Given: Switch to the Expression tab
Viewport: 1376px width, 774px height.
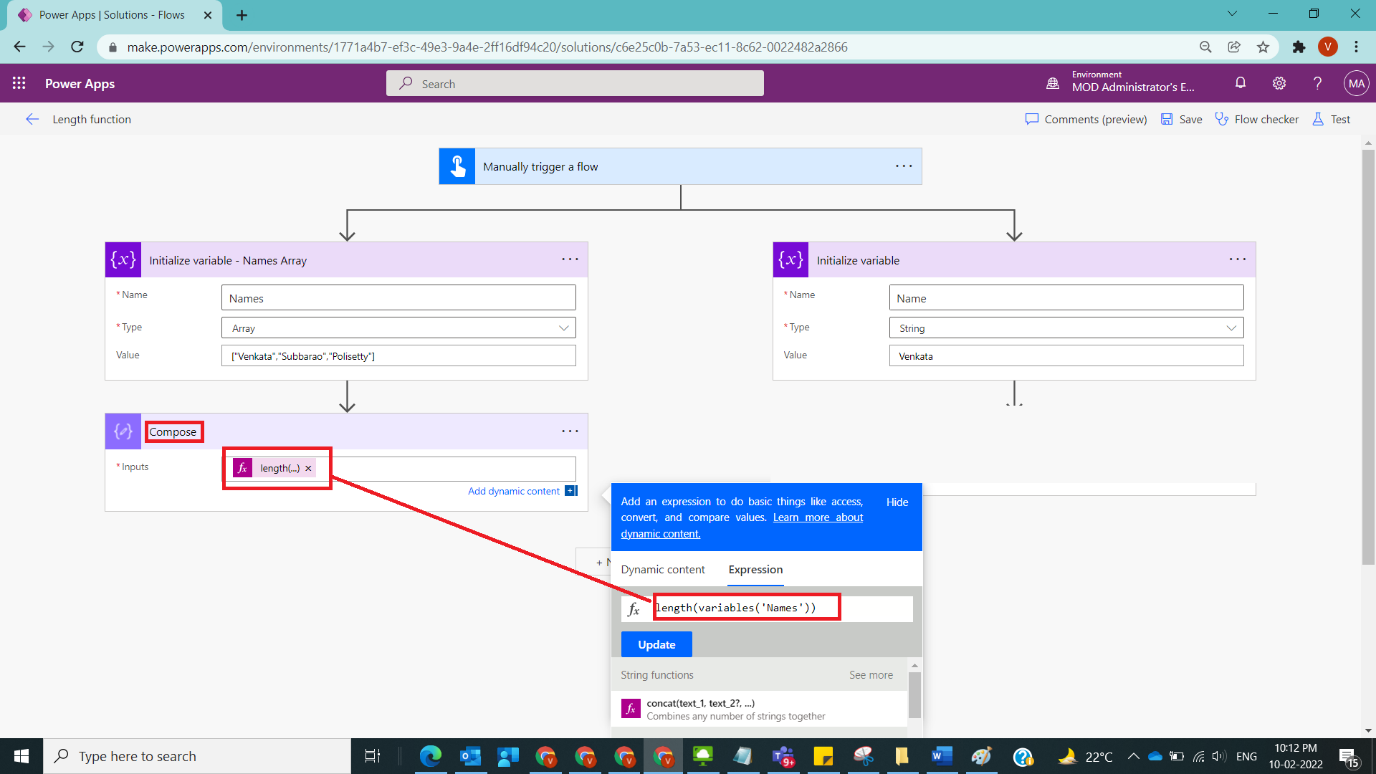Looking at the screenshot, I should pyautogui.click(x=756, y=569).
